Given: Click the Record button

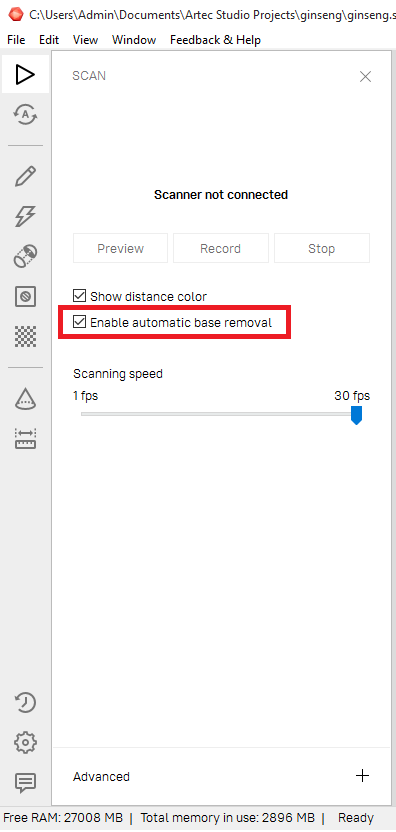Looking at the screenshot, I should point(220,248).
